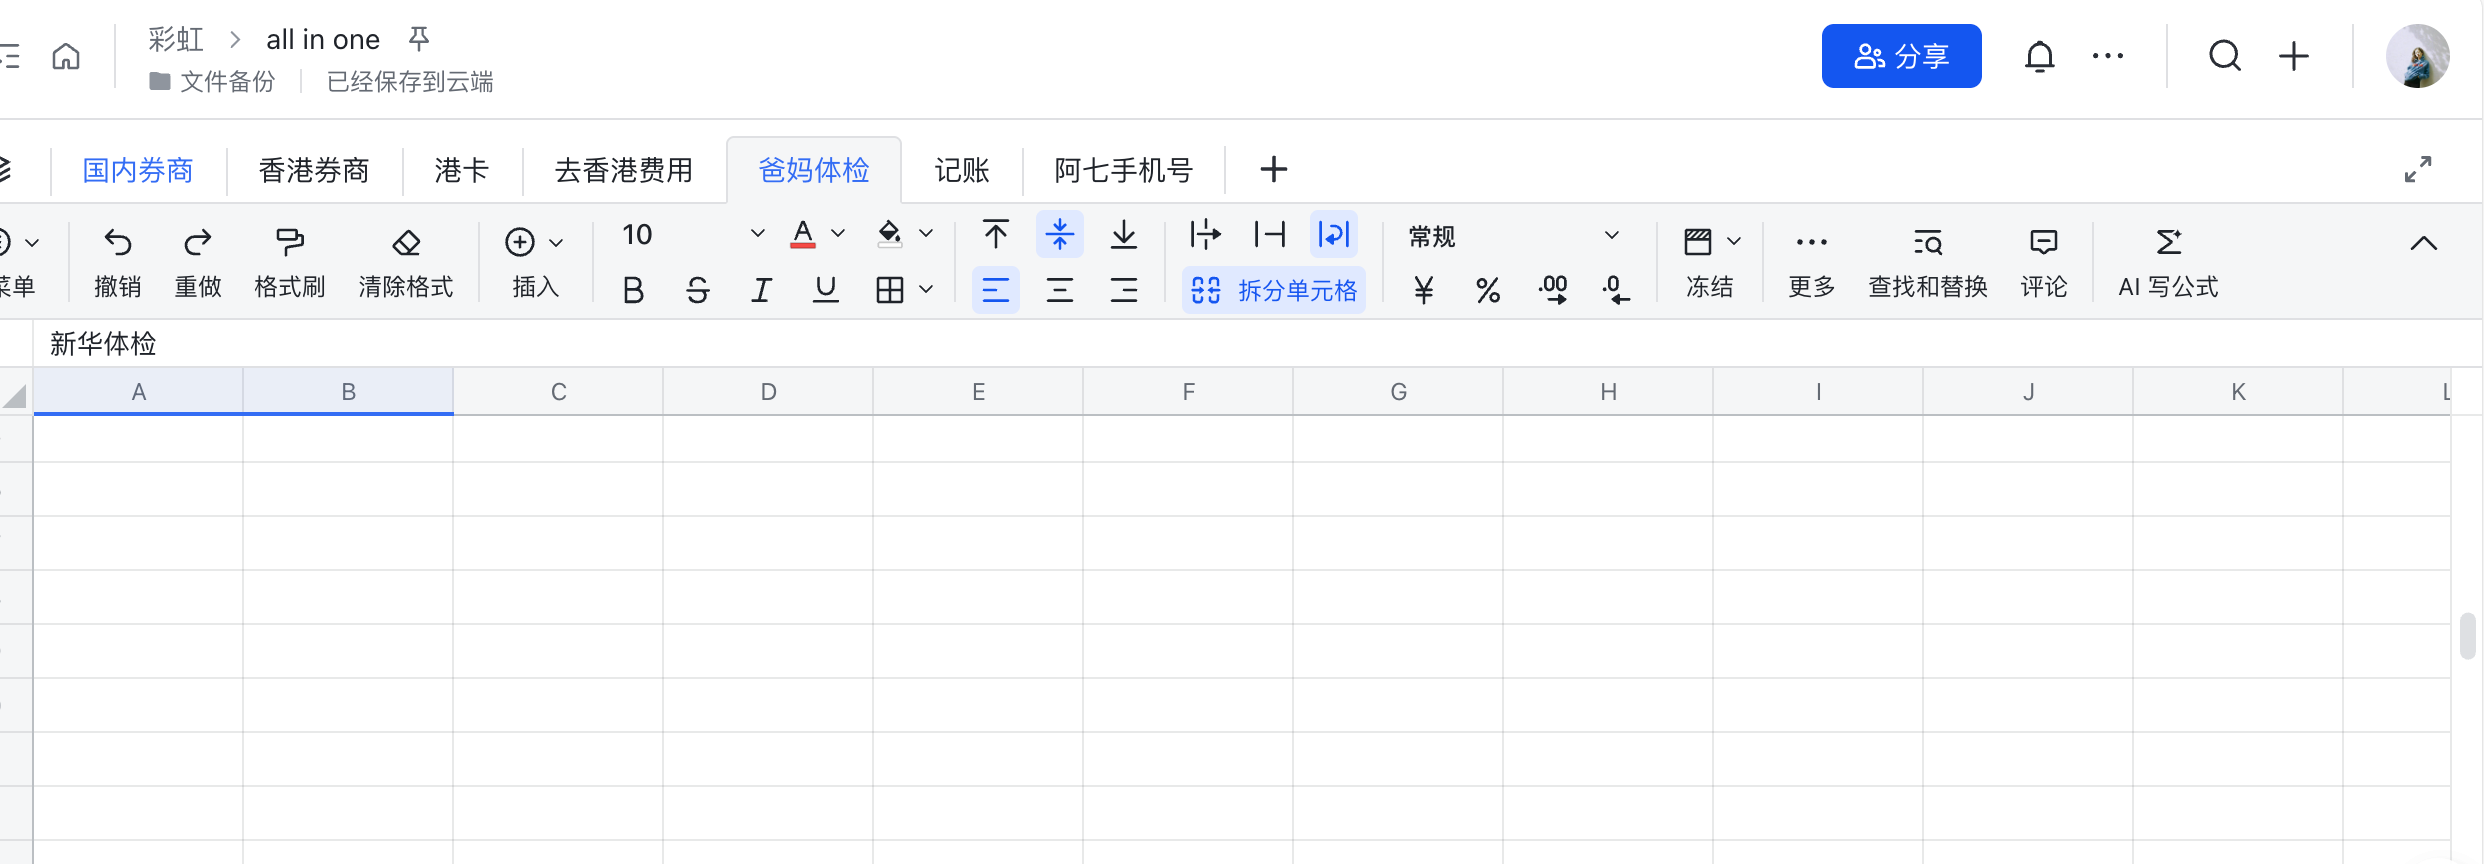The image size is (2484, 864).
Task: Click the AI formula (AI 写公式) icon
Action: click(2168, 242)
